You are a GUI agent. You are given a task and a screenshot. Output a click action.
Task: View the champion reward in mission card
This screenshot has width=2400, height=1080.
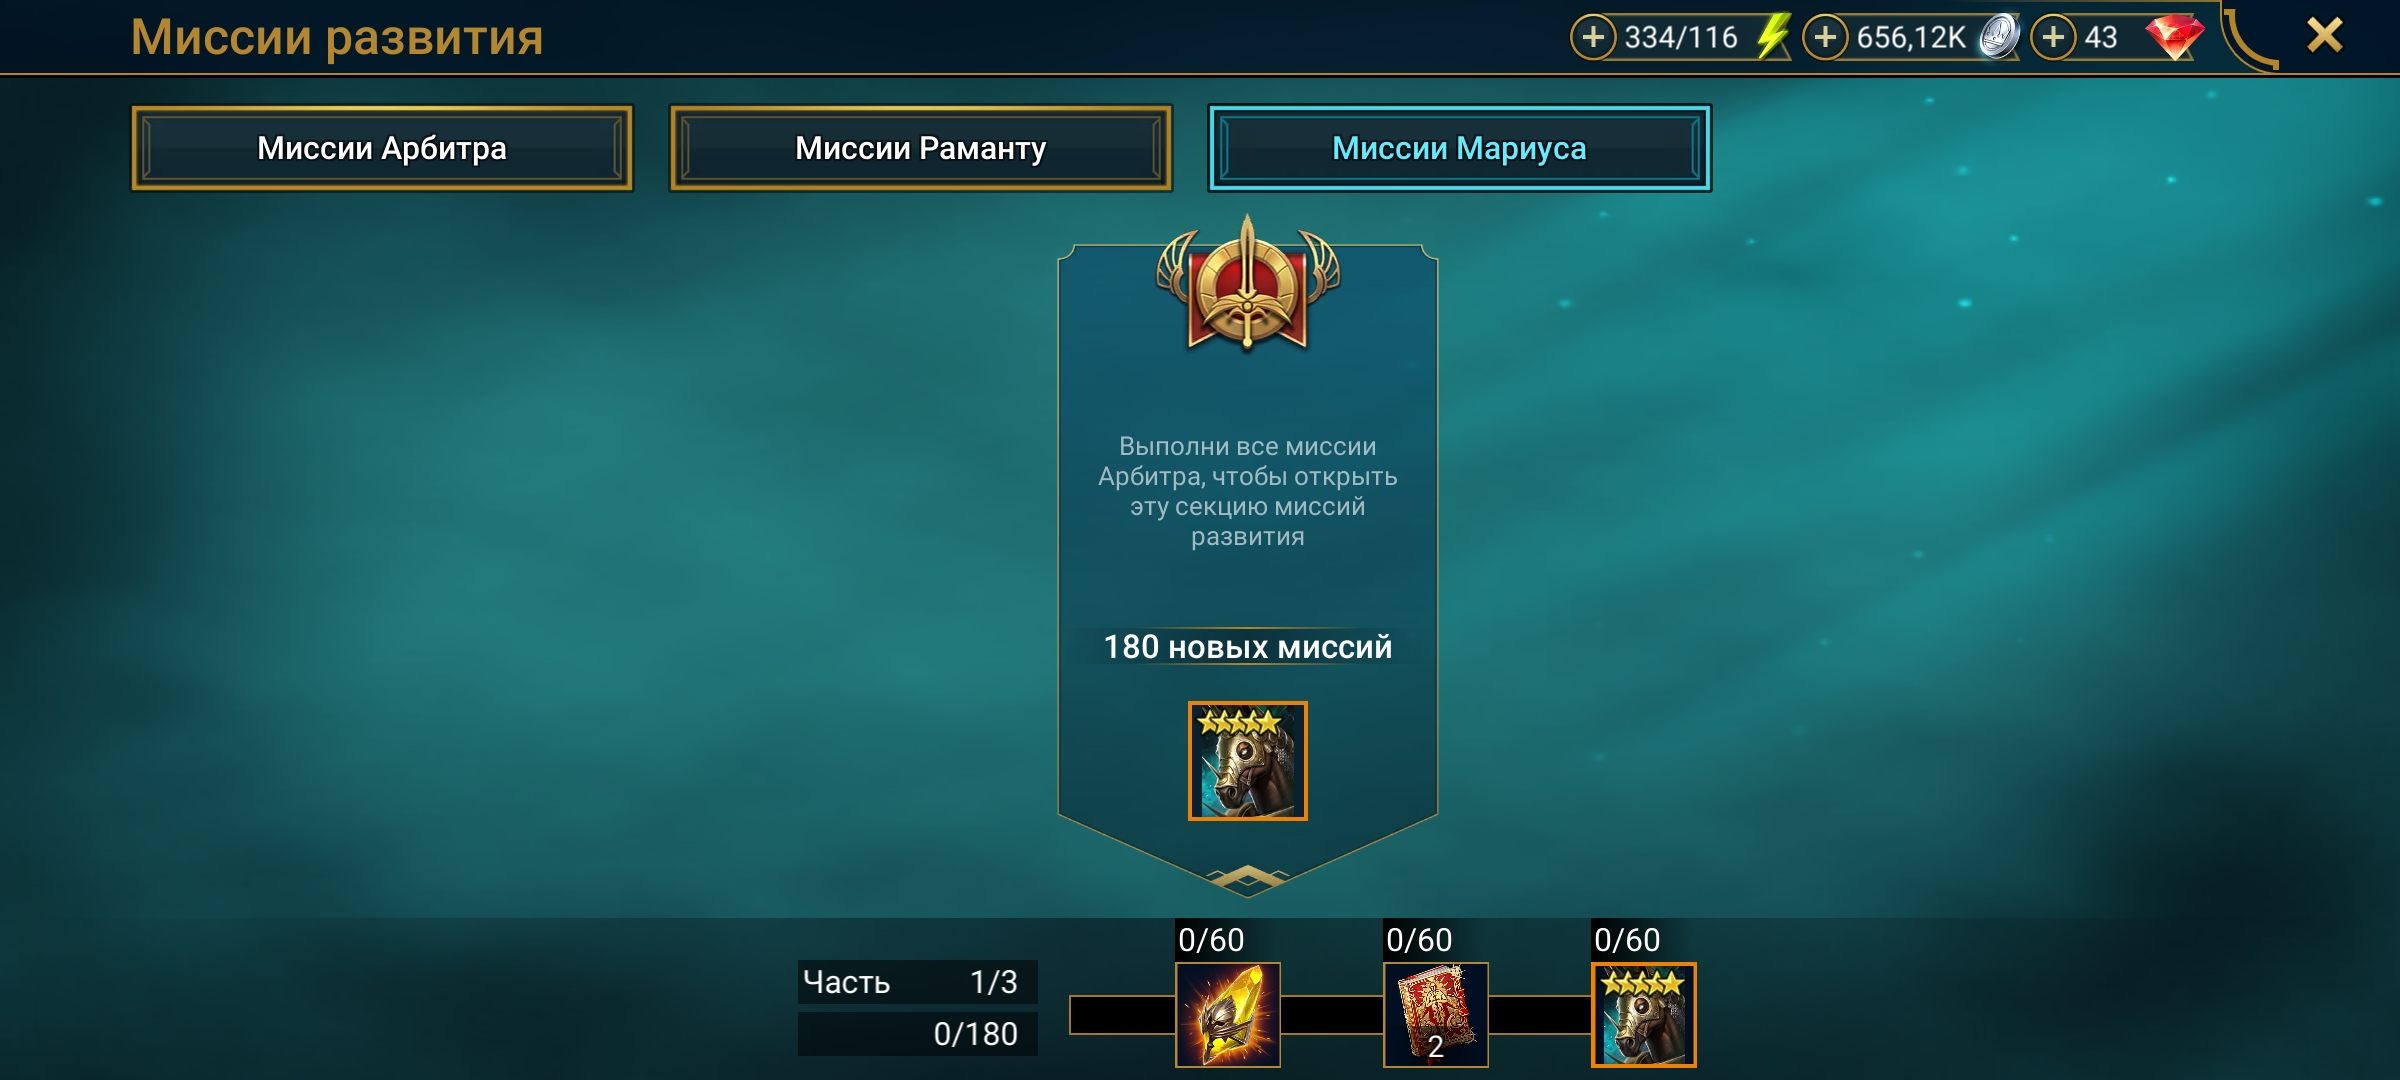tap(1247, 761)
